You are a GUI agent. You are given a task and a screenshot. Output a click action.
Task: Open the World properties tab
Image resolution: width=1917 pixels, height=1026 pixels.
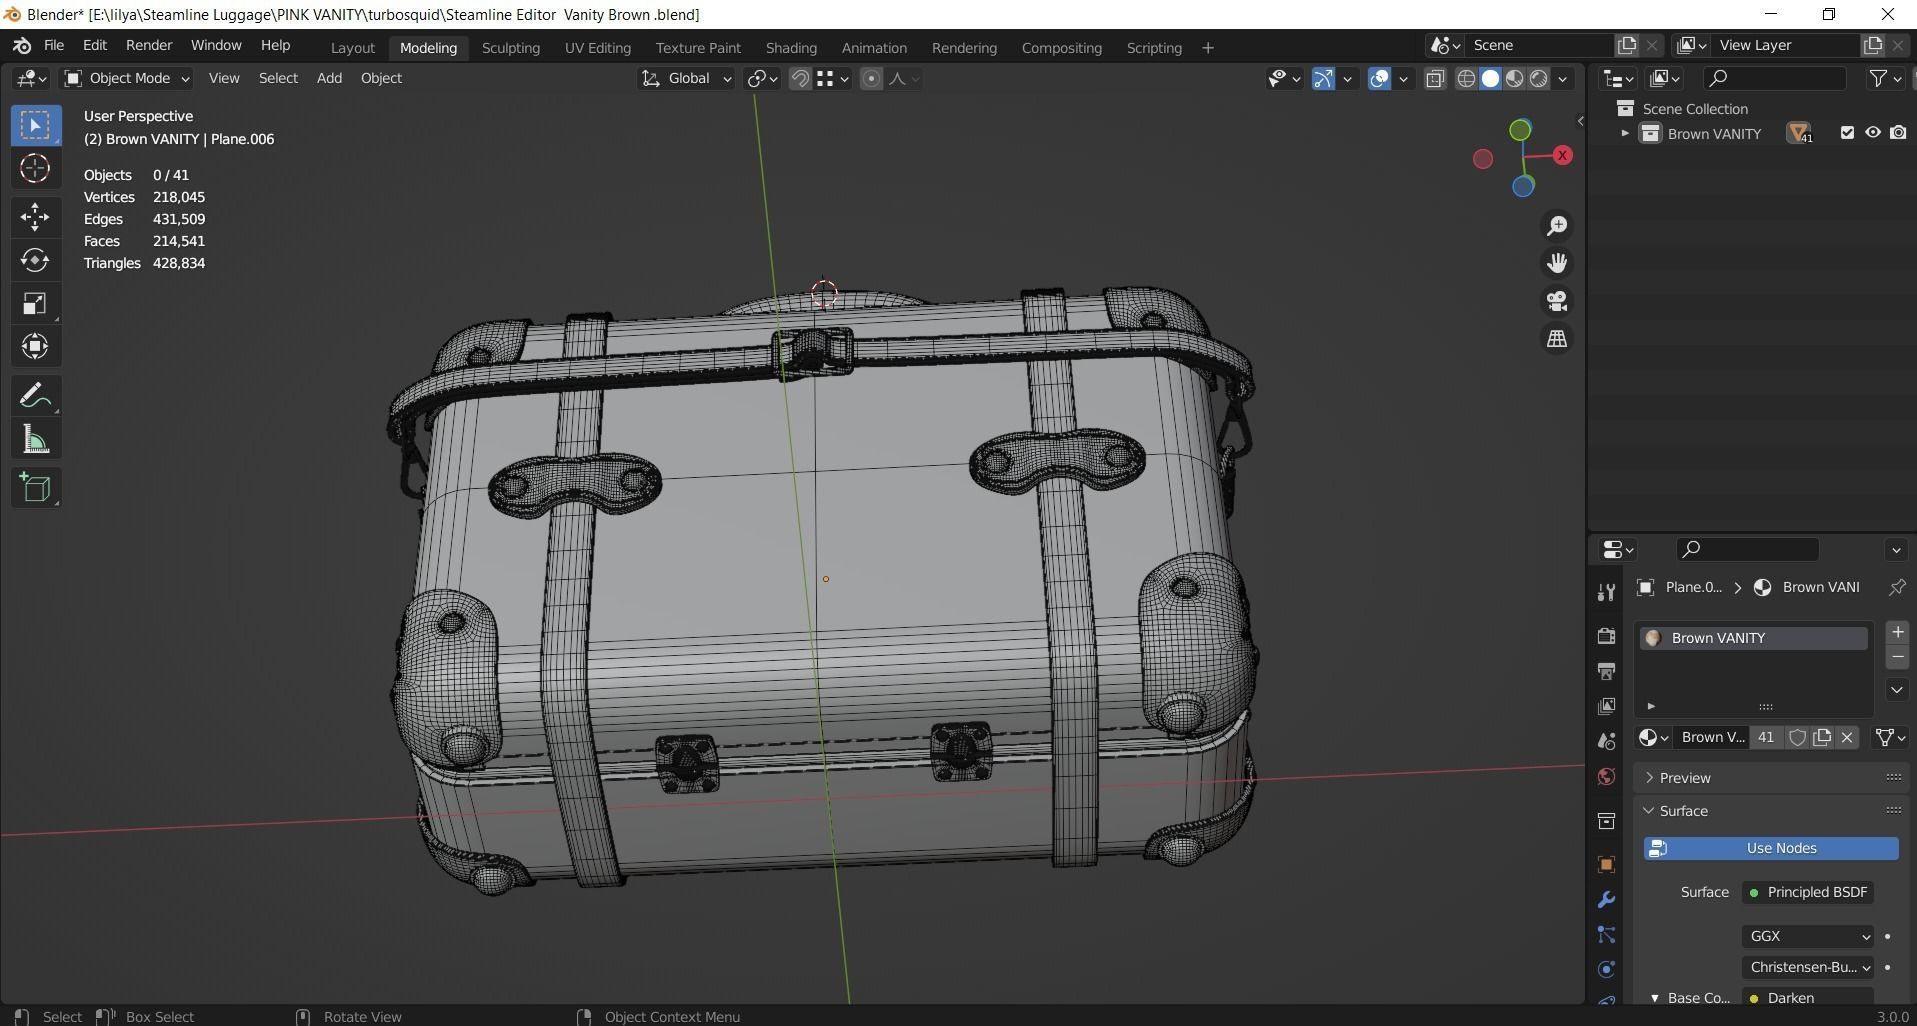point(1606,777)
